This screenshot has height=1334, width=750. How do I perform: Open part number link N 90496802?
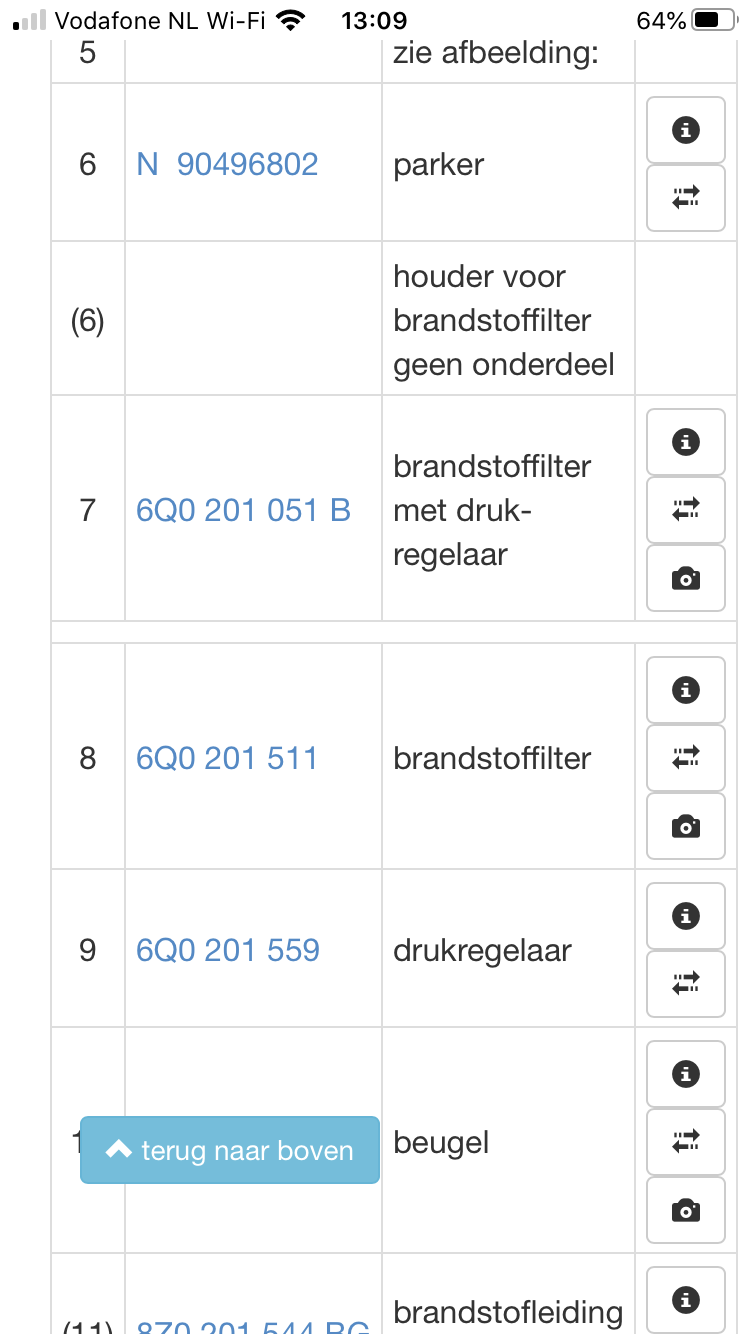(x=227, y=164)
